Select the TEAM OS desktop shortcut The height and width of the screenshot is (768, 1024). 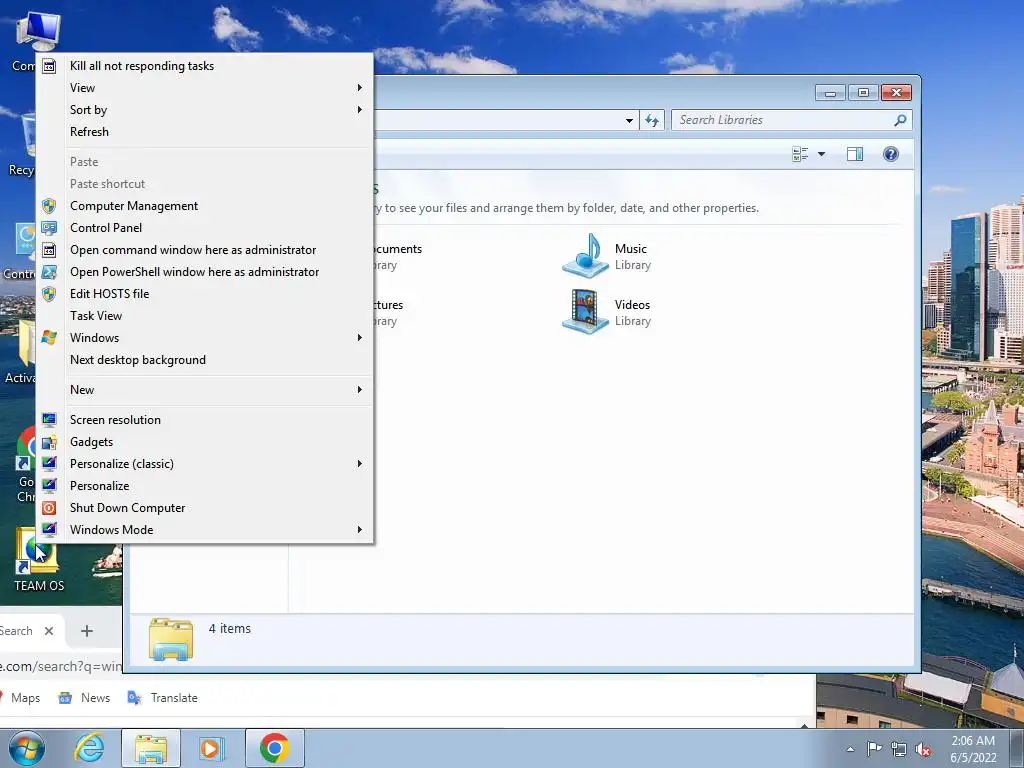pyautogui.click(x=39, y=560)
